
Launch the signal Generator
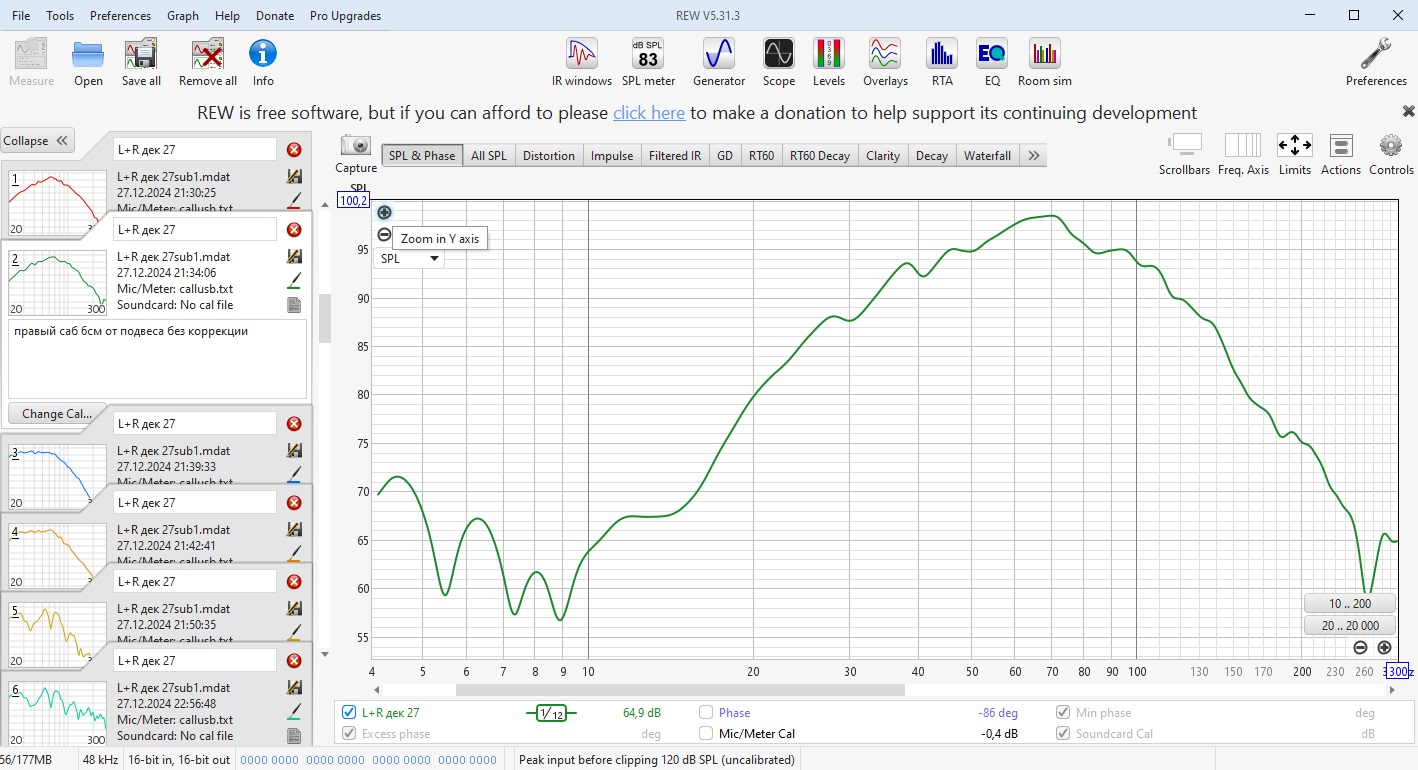click(x=718, y=62)
